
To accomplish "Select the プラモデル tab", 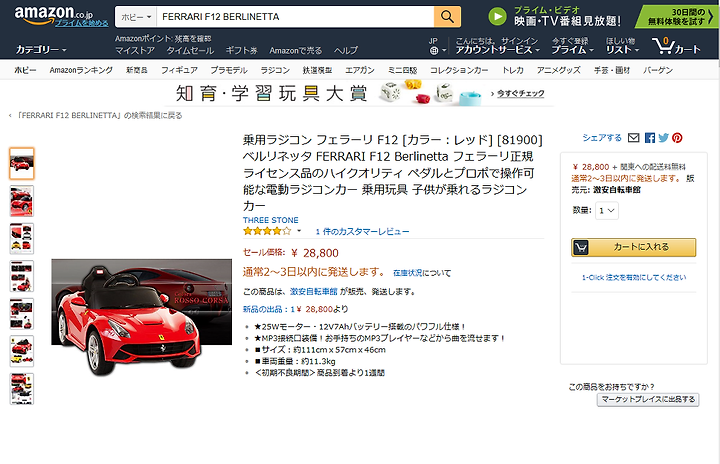I will pos(229,70).
